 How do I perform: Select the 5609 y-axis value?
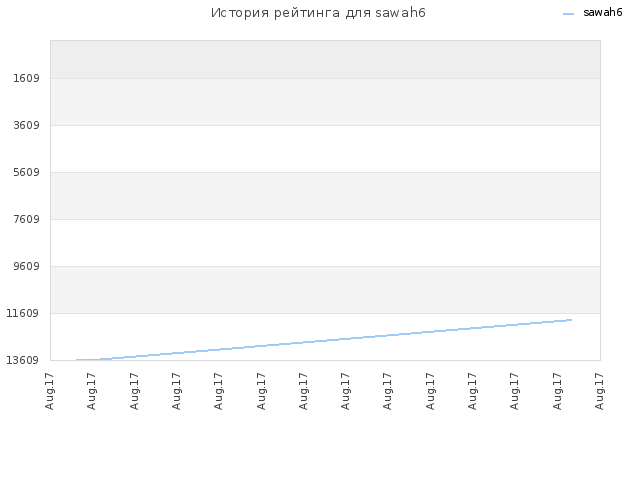[26, 172]
